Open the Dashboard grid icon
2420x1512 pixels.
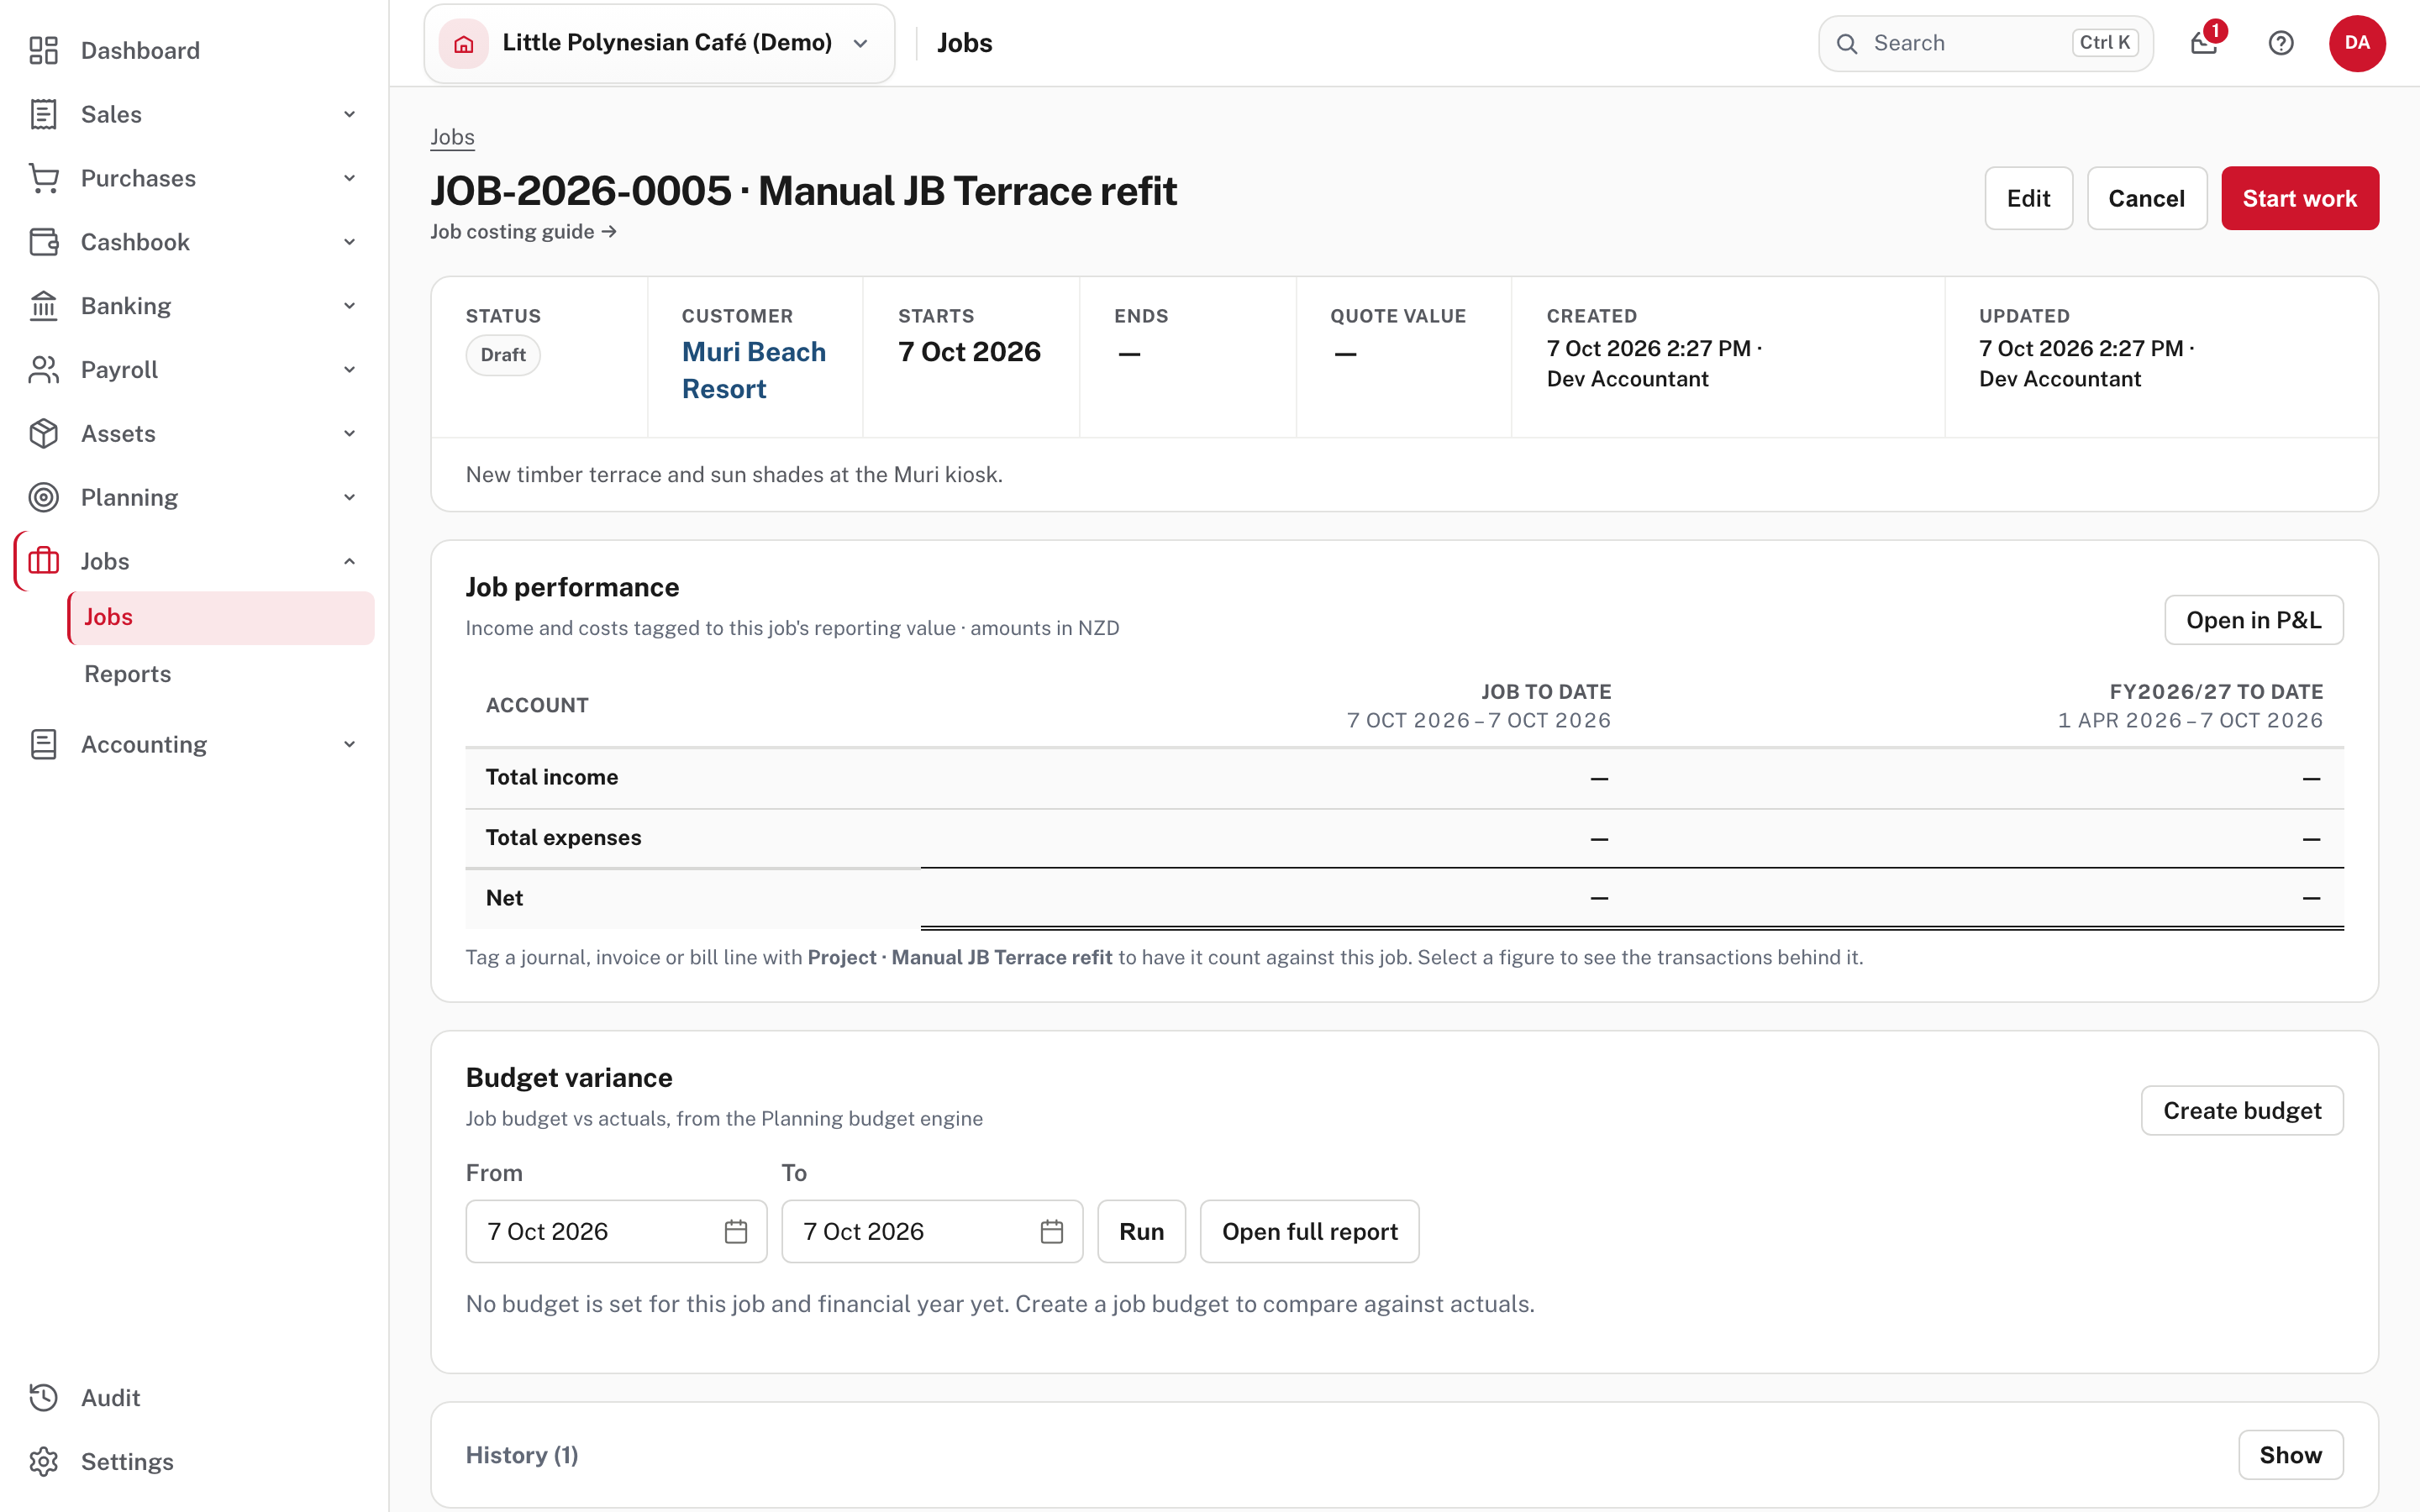coord(43,50)
